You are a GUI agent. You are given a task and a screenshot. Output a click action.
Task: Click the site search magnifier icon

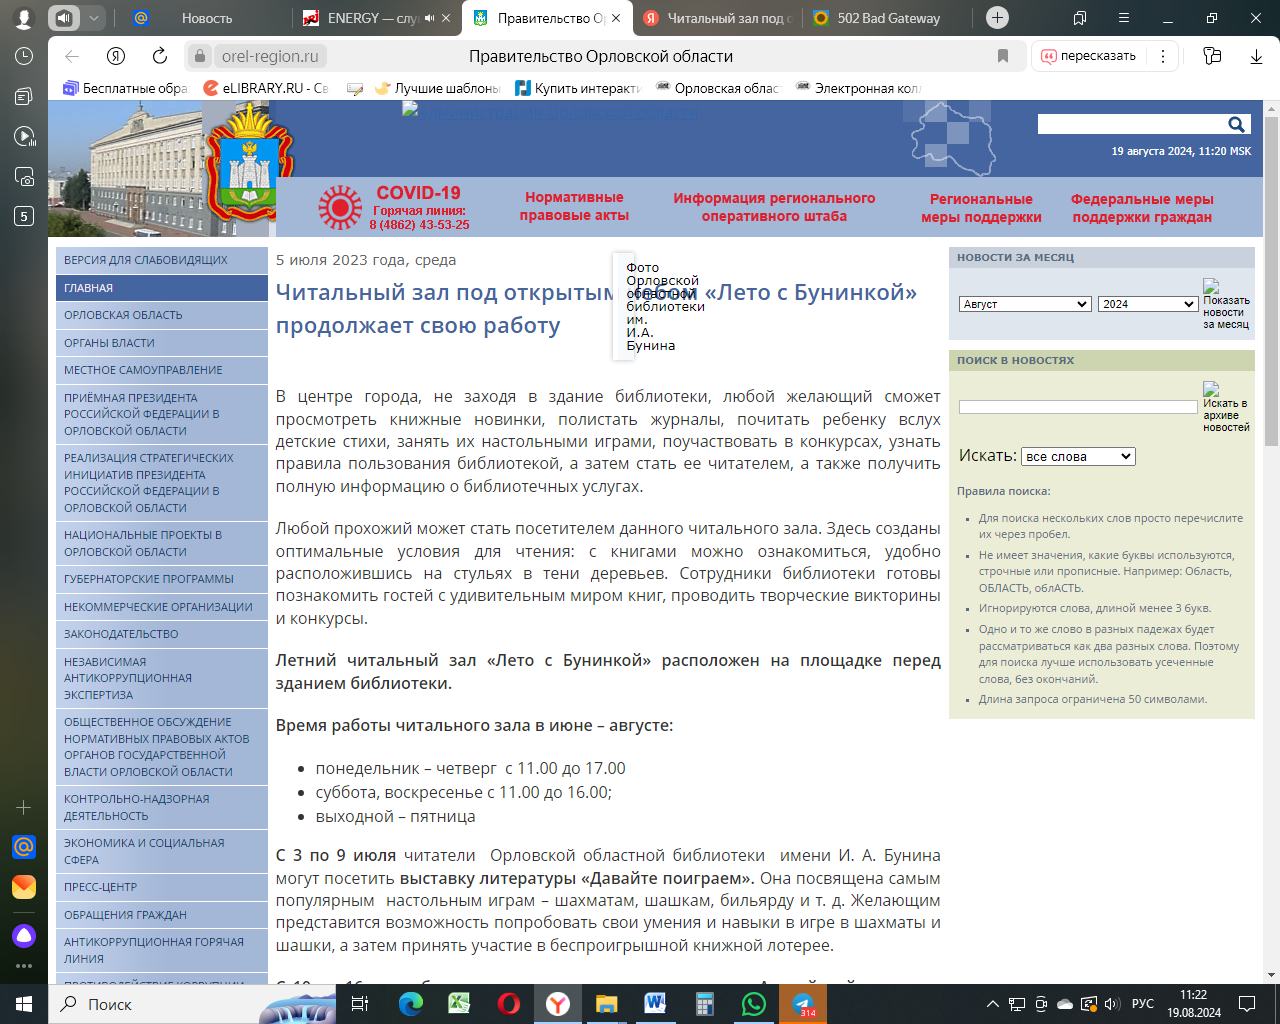[1237, 124]
